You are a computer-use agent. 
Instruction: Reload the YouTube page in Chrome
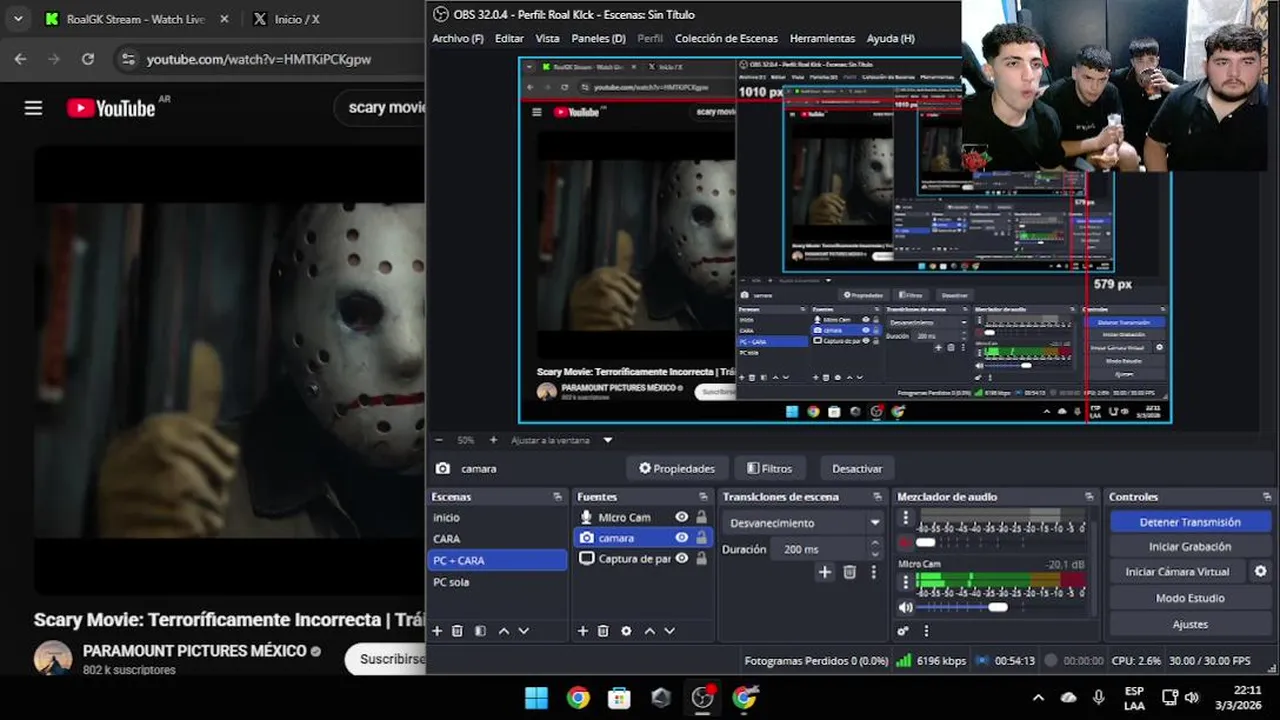tap(88, 59)
